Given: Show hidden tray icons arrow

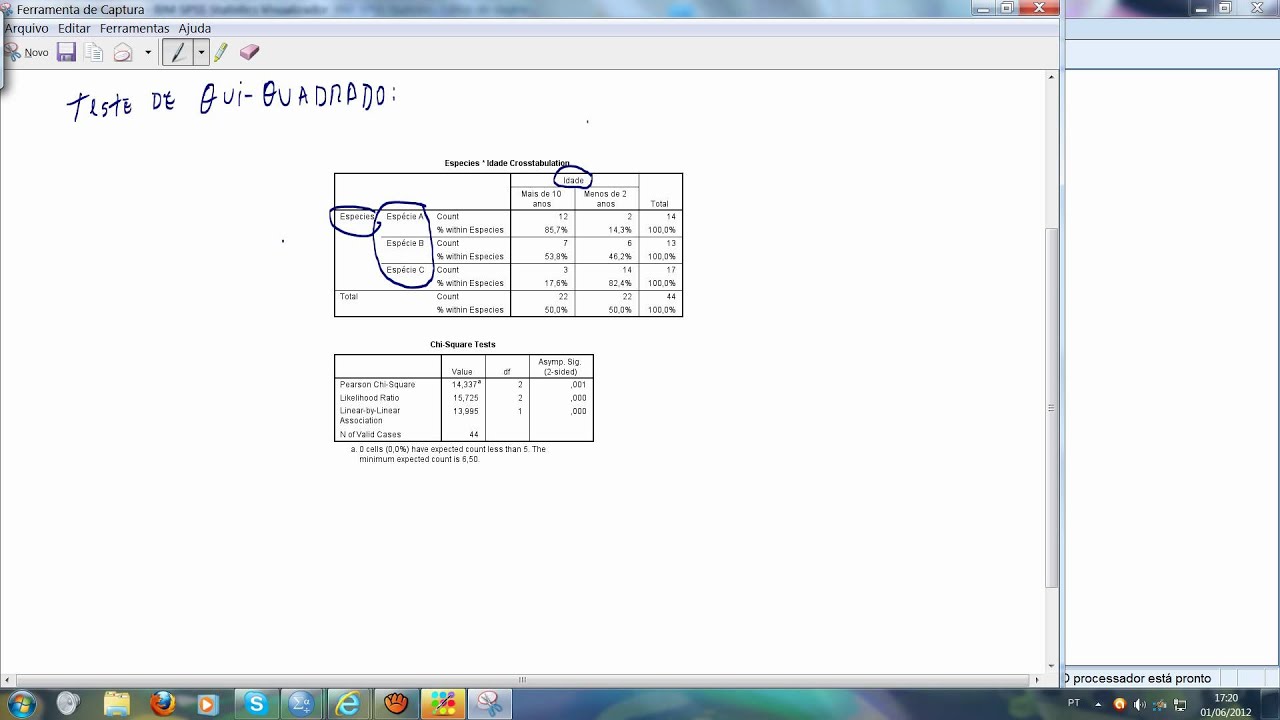Looking at the screenshot, I should [1098, 704].
